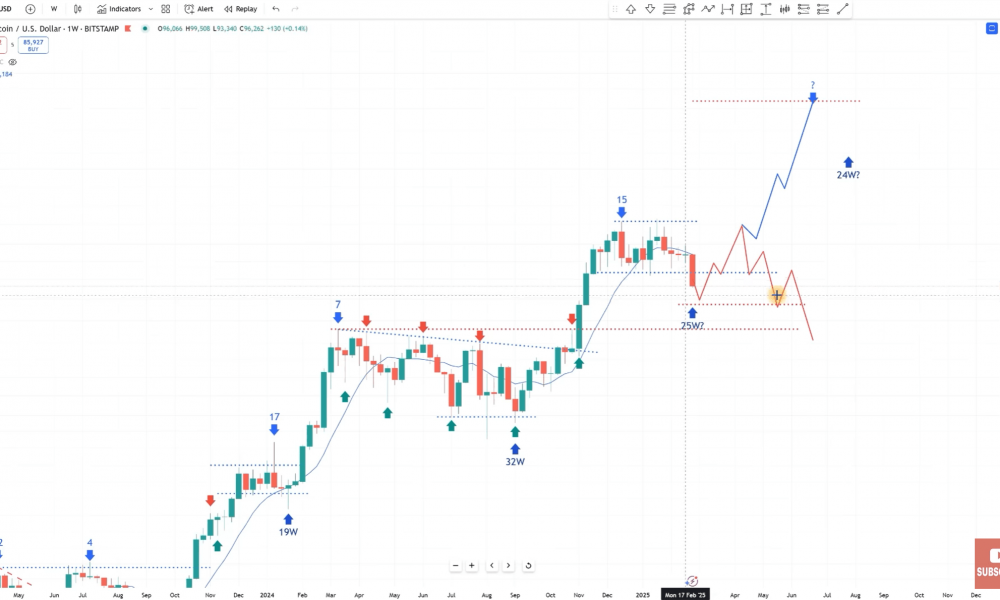The image size is (1000, 600).
Task: Click the open price value O96,066
Action: coord(170,29)
